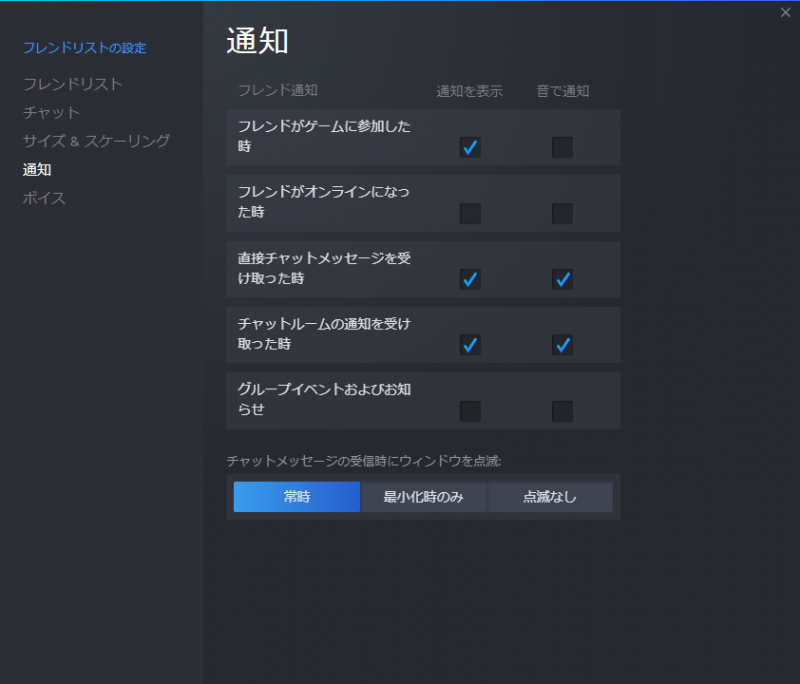Enable 音で通知 for グループイベントおよびお知らせ
800x684 pixels.
[x=562, y=412]
